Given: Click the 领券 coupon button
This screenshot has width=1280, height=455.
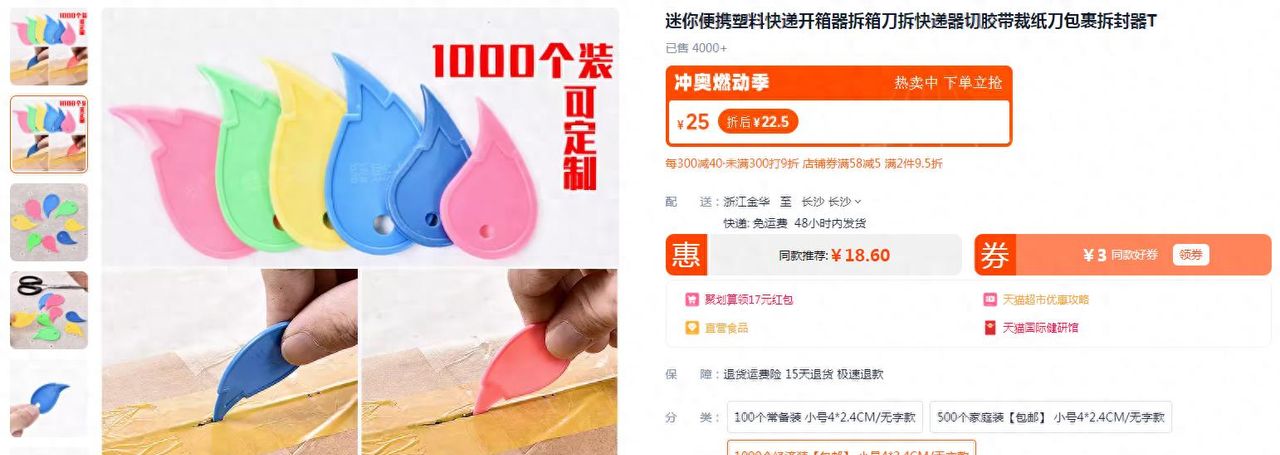Looking at the screenshot, I should 1190,255.
